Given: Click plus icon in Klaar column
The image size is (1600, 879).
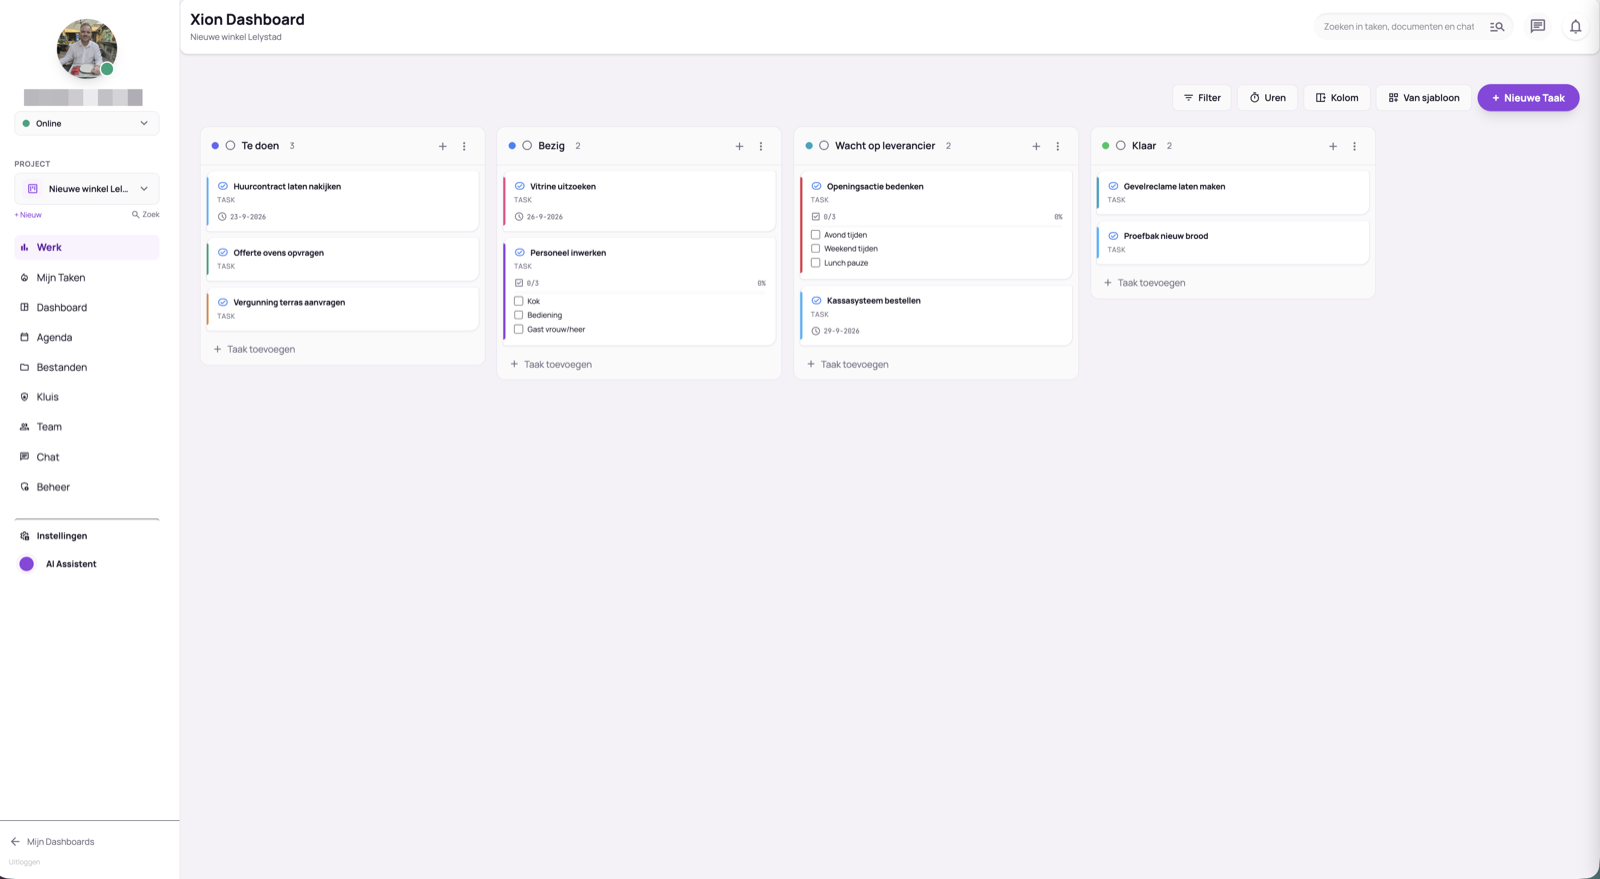Looking at the screenshot, I should pyautogui.click(x=1333, y=146).
